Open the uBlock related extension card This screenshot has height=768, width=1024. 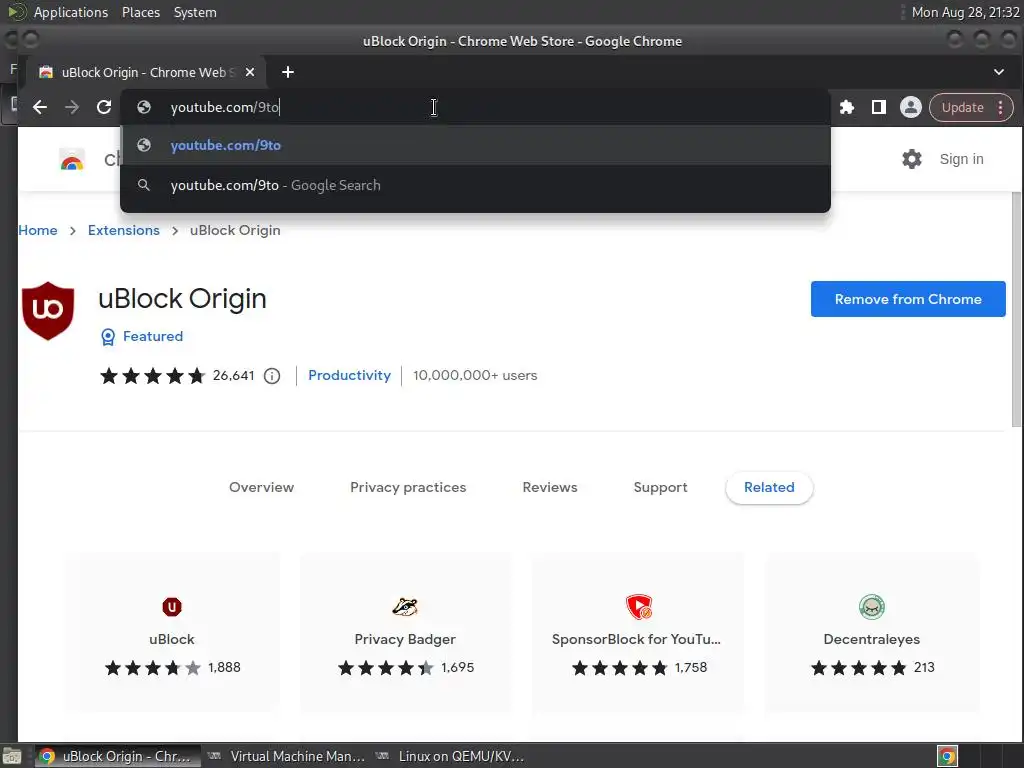[x=172, y=633]
